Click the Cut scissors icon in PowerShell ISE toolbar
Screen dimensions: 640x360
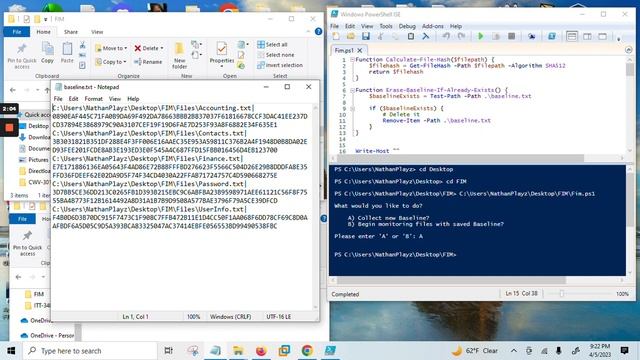click(x=380, y=36)
